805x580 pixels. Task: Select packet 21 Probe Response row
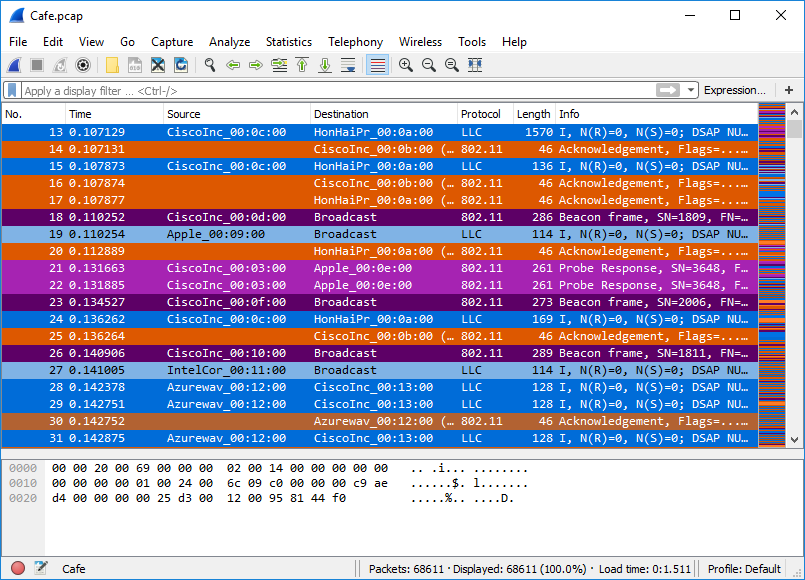pyautogui.click(x=380, y=268)
